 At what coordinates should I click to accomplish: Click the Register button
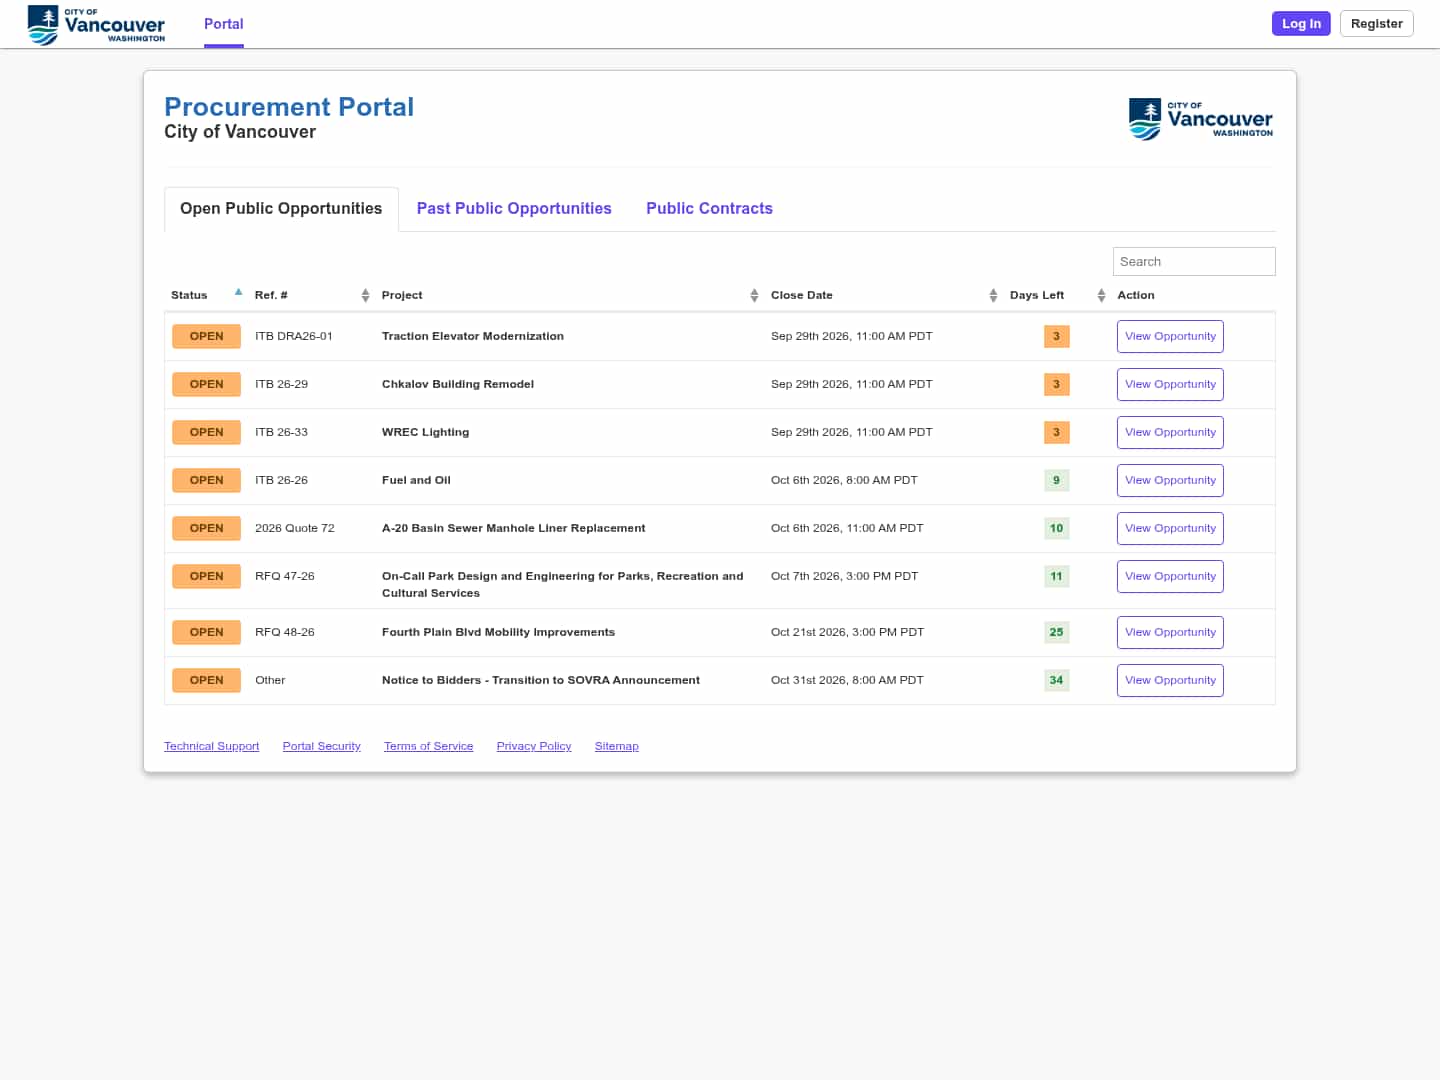pos(1376,23)
